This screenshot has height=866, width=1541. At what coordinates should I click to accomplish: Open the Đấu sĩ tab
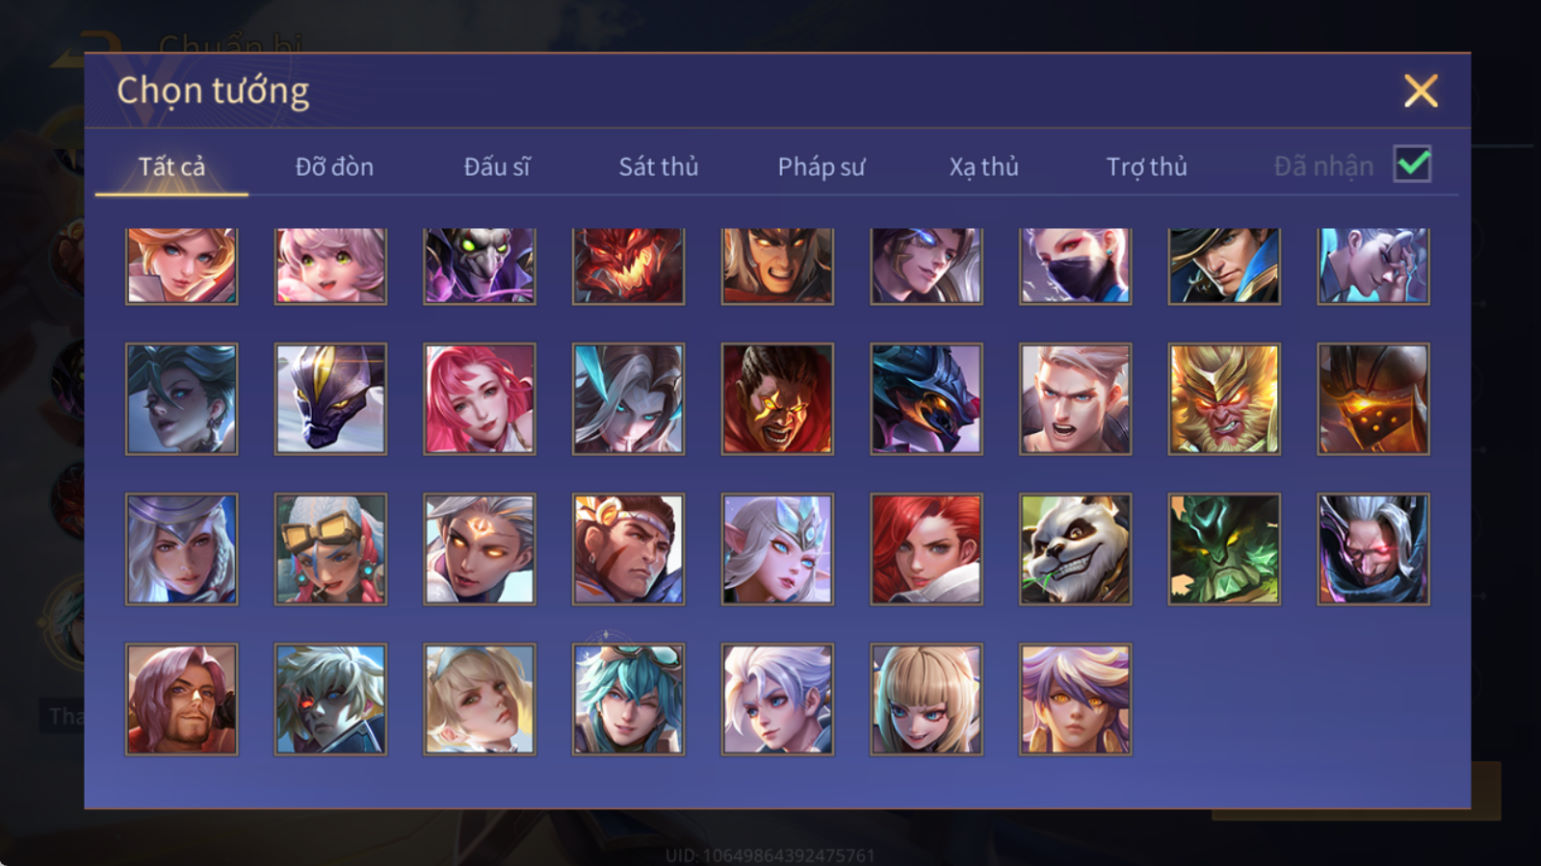coord(497,167)
